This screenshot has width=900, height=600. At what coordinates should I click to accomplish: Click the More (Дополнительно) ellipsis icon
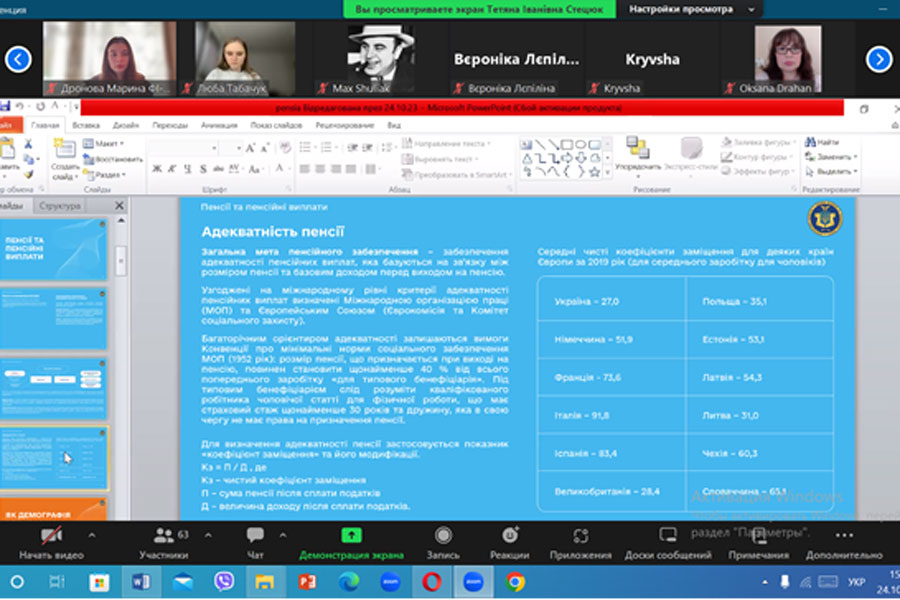(843, 535)
